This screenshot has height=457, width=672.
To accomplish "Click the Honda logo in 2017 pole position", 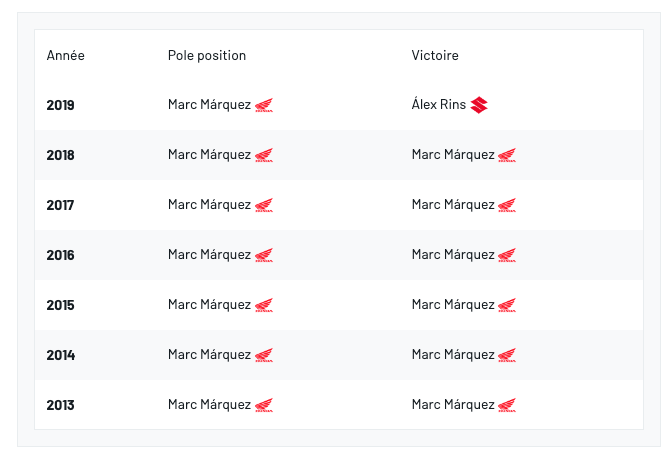I will pos(264,205).
